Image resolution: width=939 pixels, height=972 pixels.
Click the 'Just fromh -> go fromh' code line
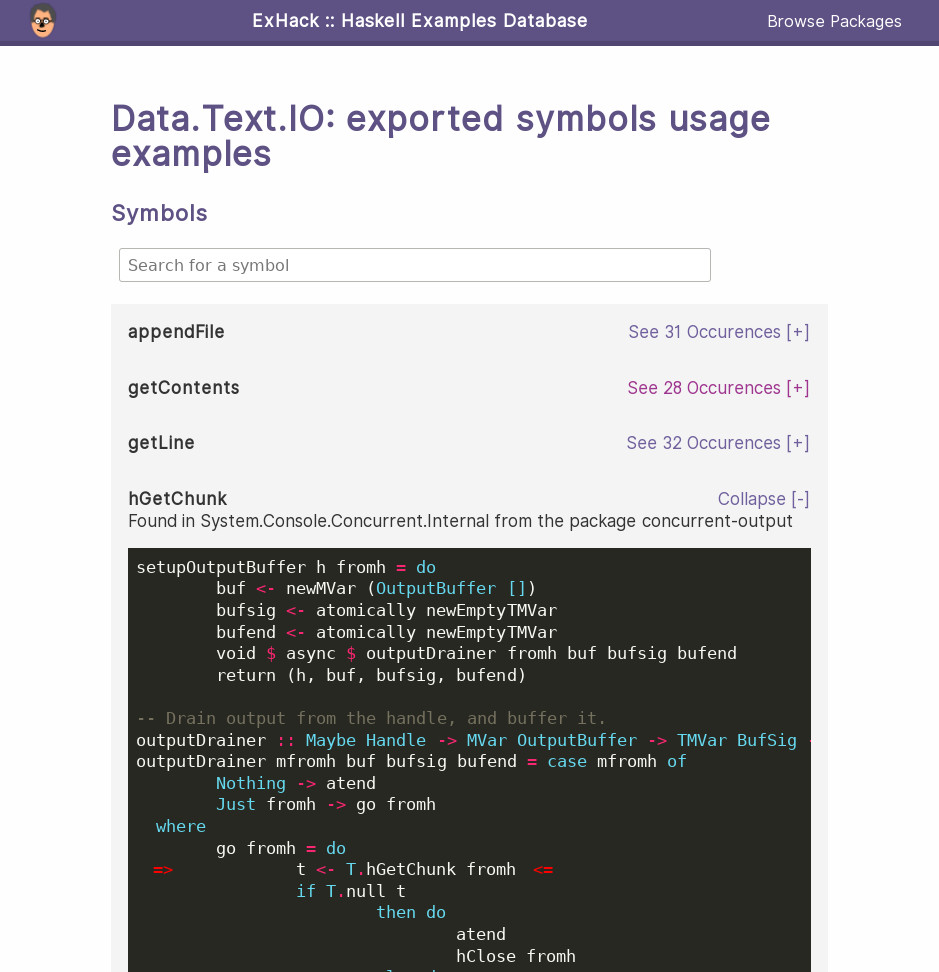coord(325,804)
